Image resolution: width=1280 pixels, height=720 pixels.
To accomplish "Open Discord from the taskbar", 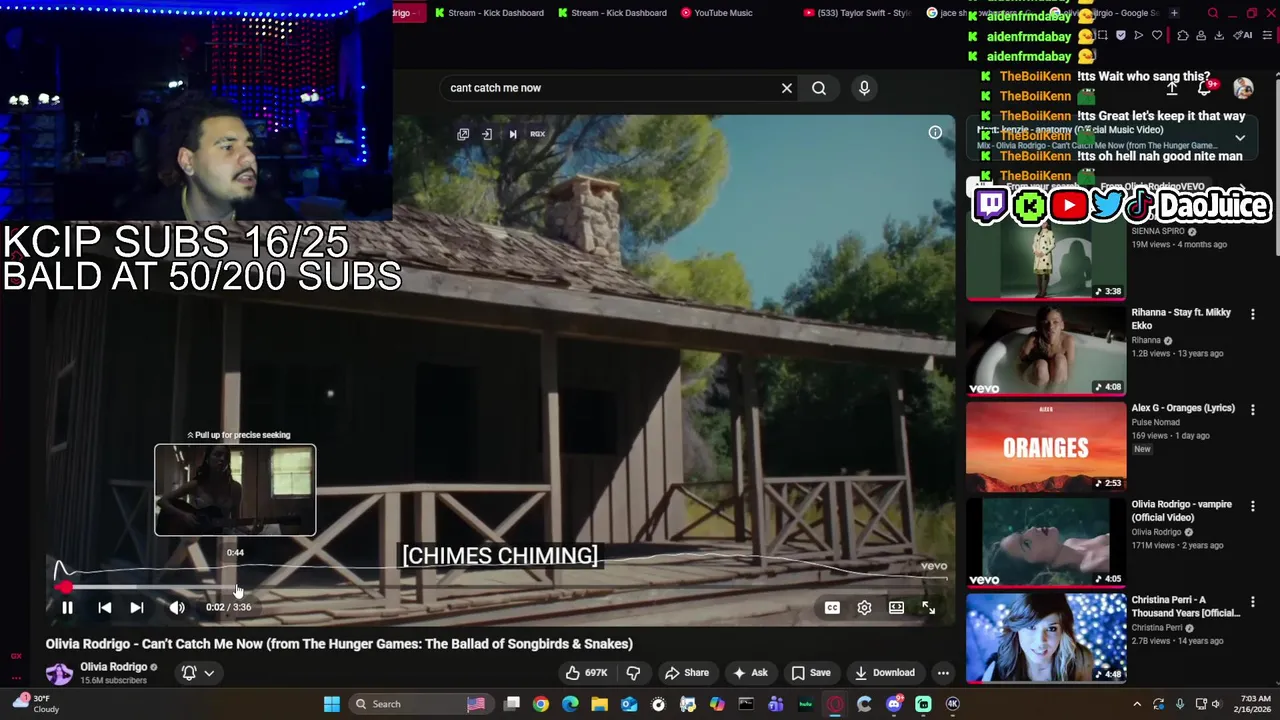I will coord(894,704).
